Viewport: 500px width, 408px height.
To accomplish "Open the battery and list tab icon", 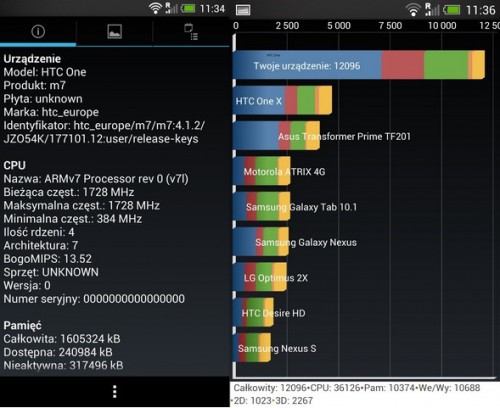I will 191,32.
